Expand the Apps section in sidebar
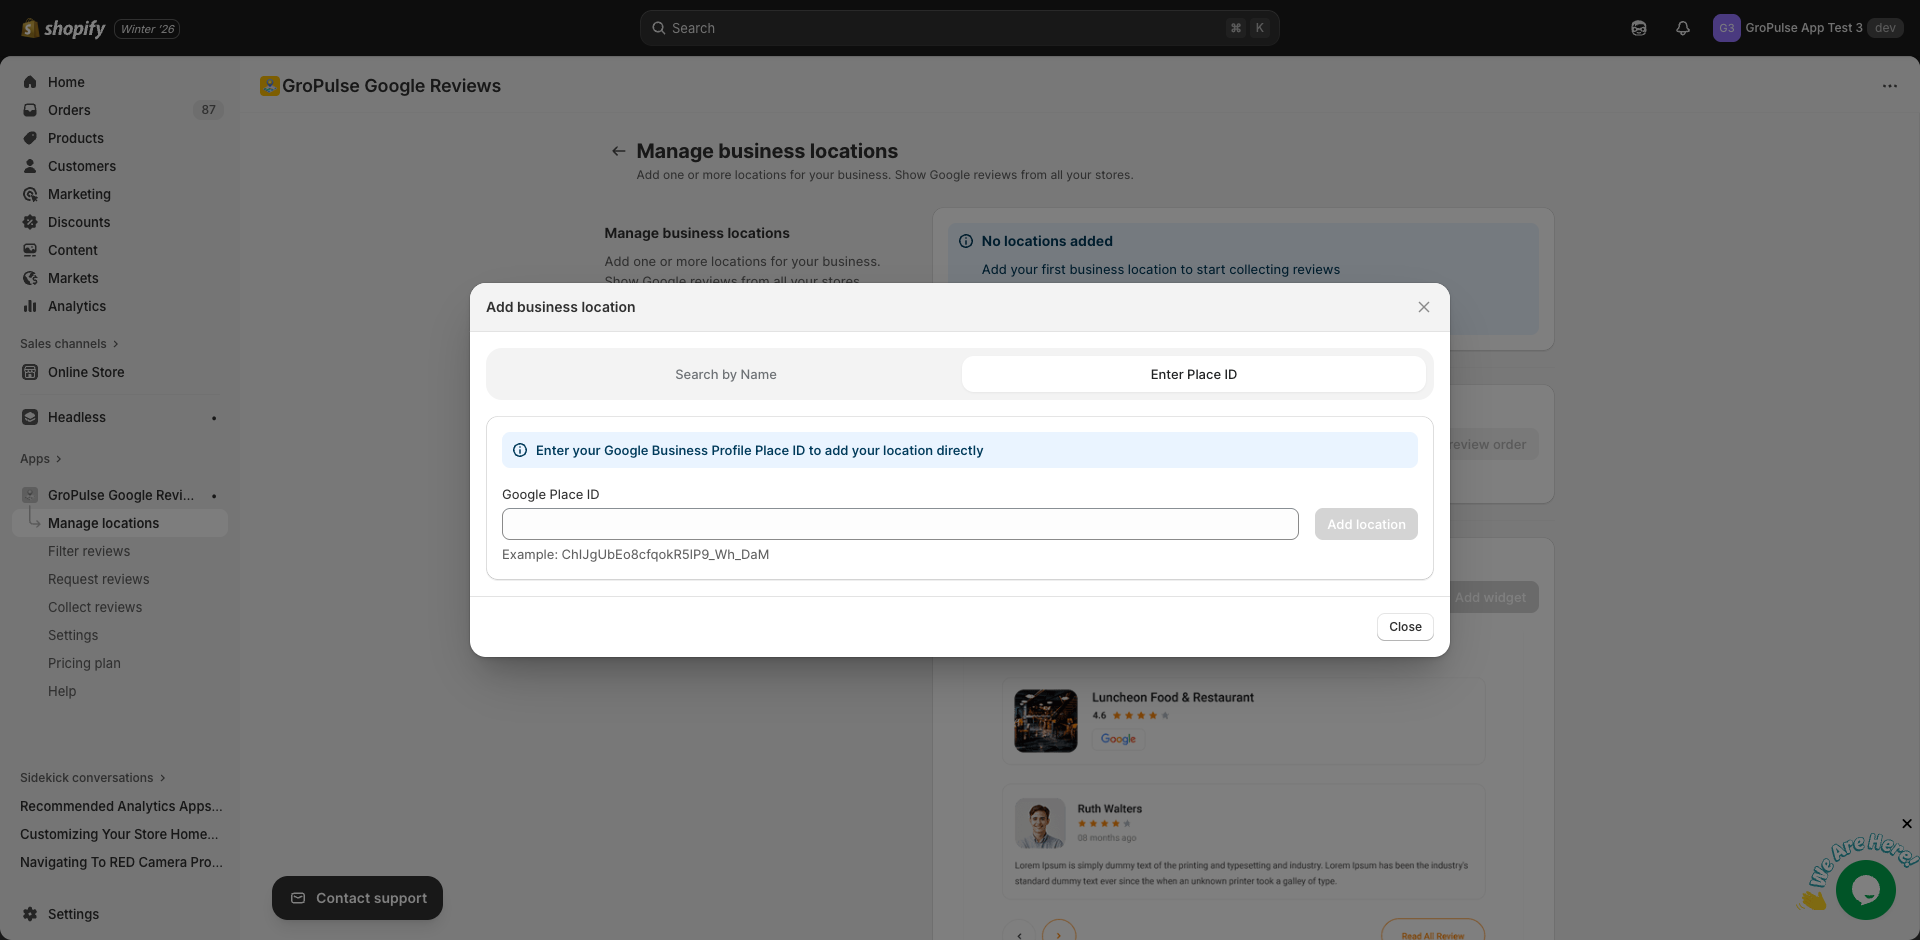This screenshot has height=940, width=1920. pos(41,459)
